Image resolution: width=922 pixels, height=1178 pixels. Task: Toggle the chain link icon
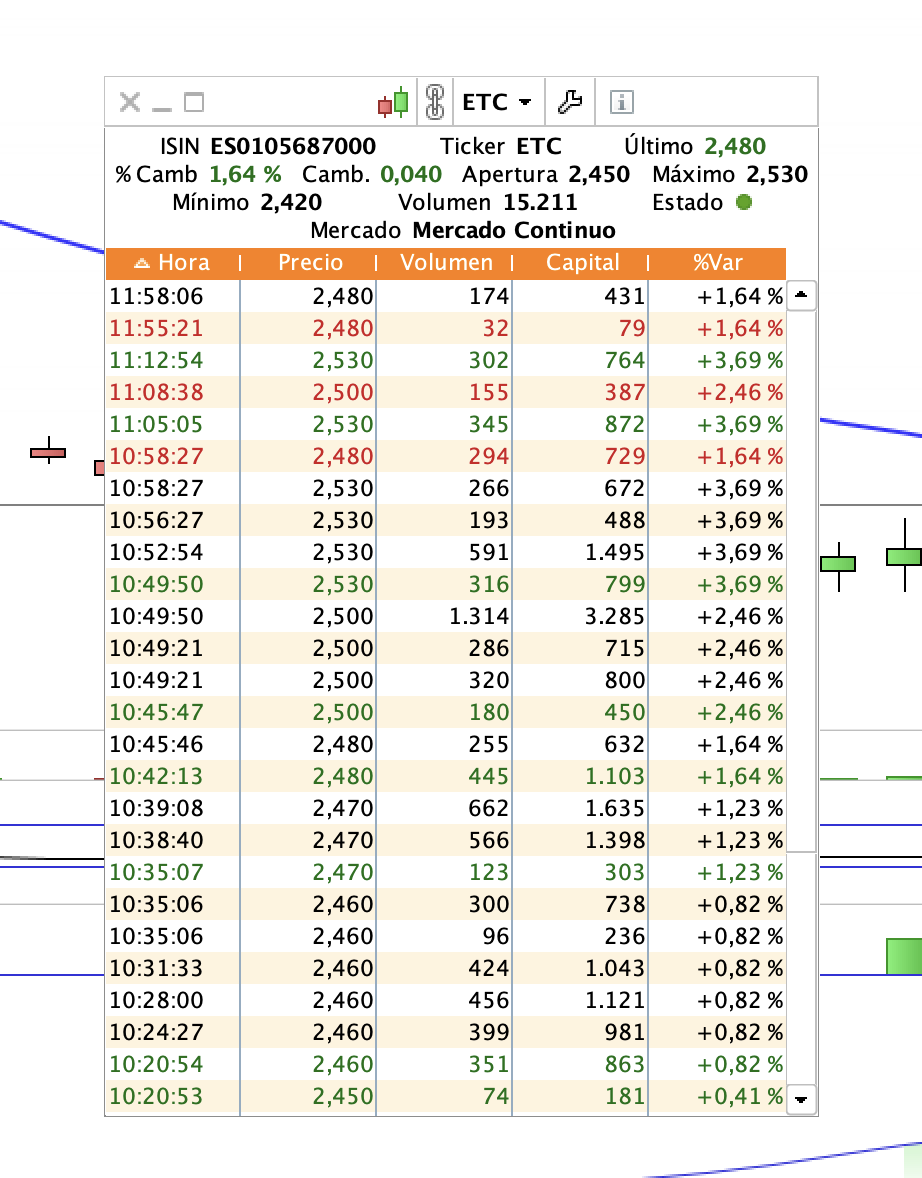point(434,102)
